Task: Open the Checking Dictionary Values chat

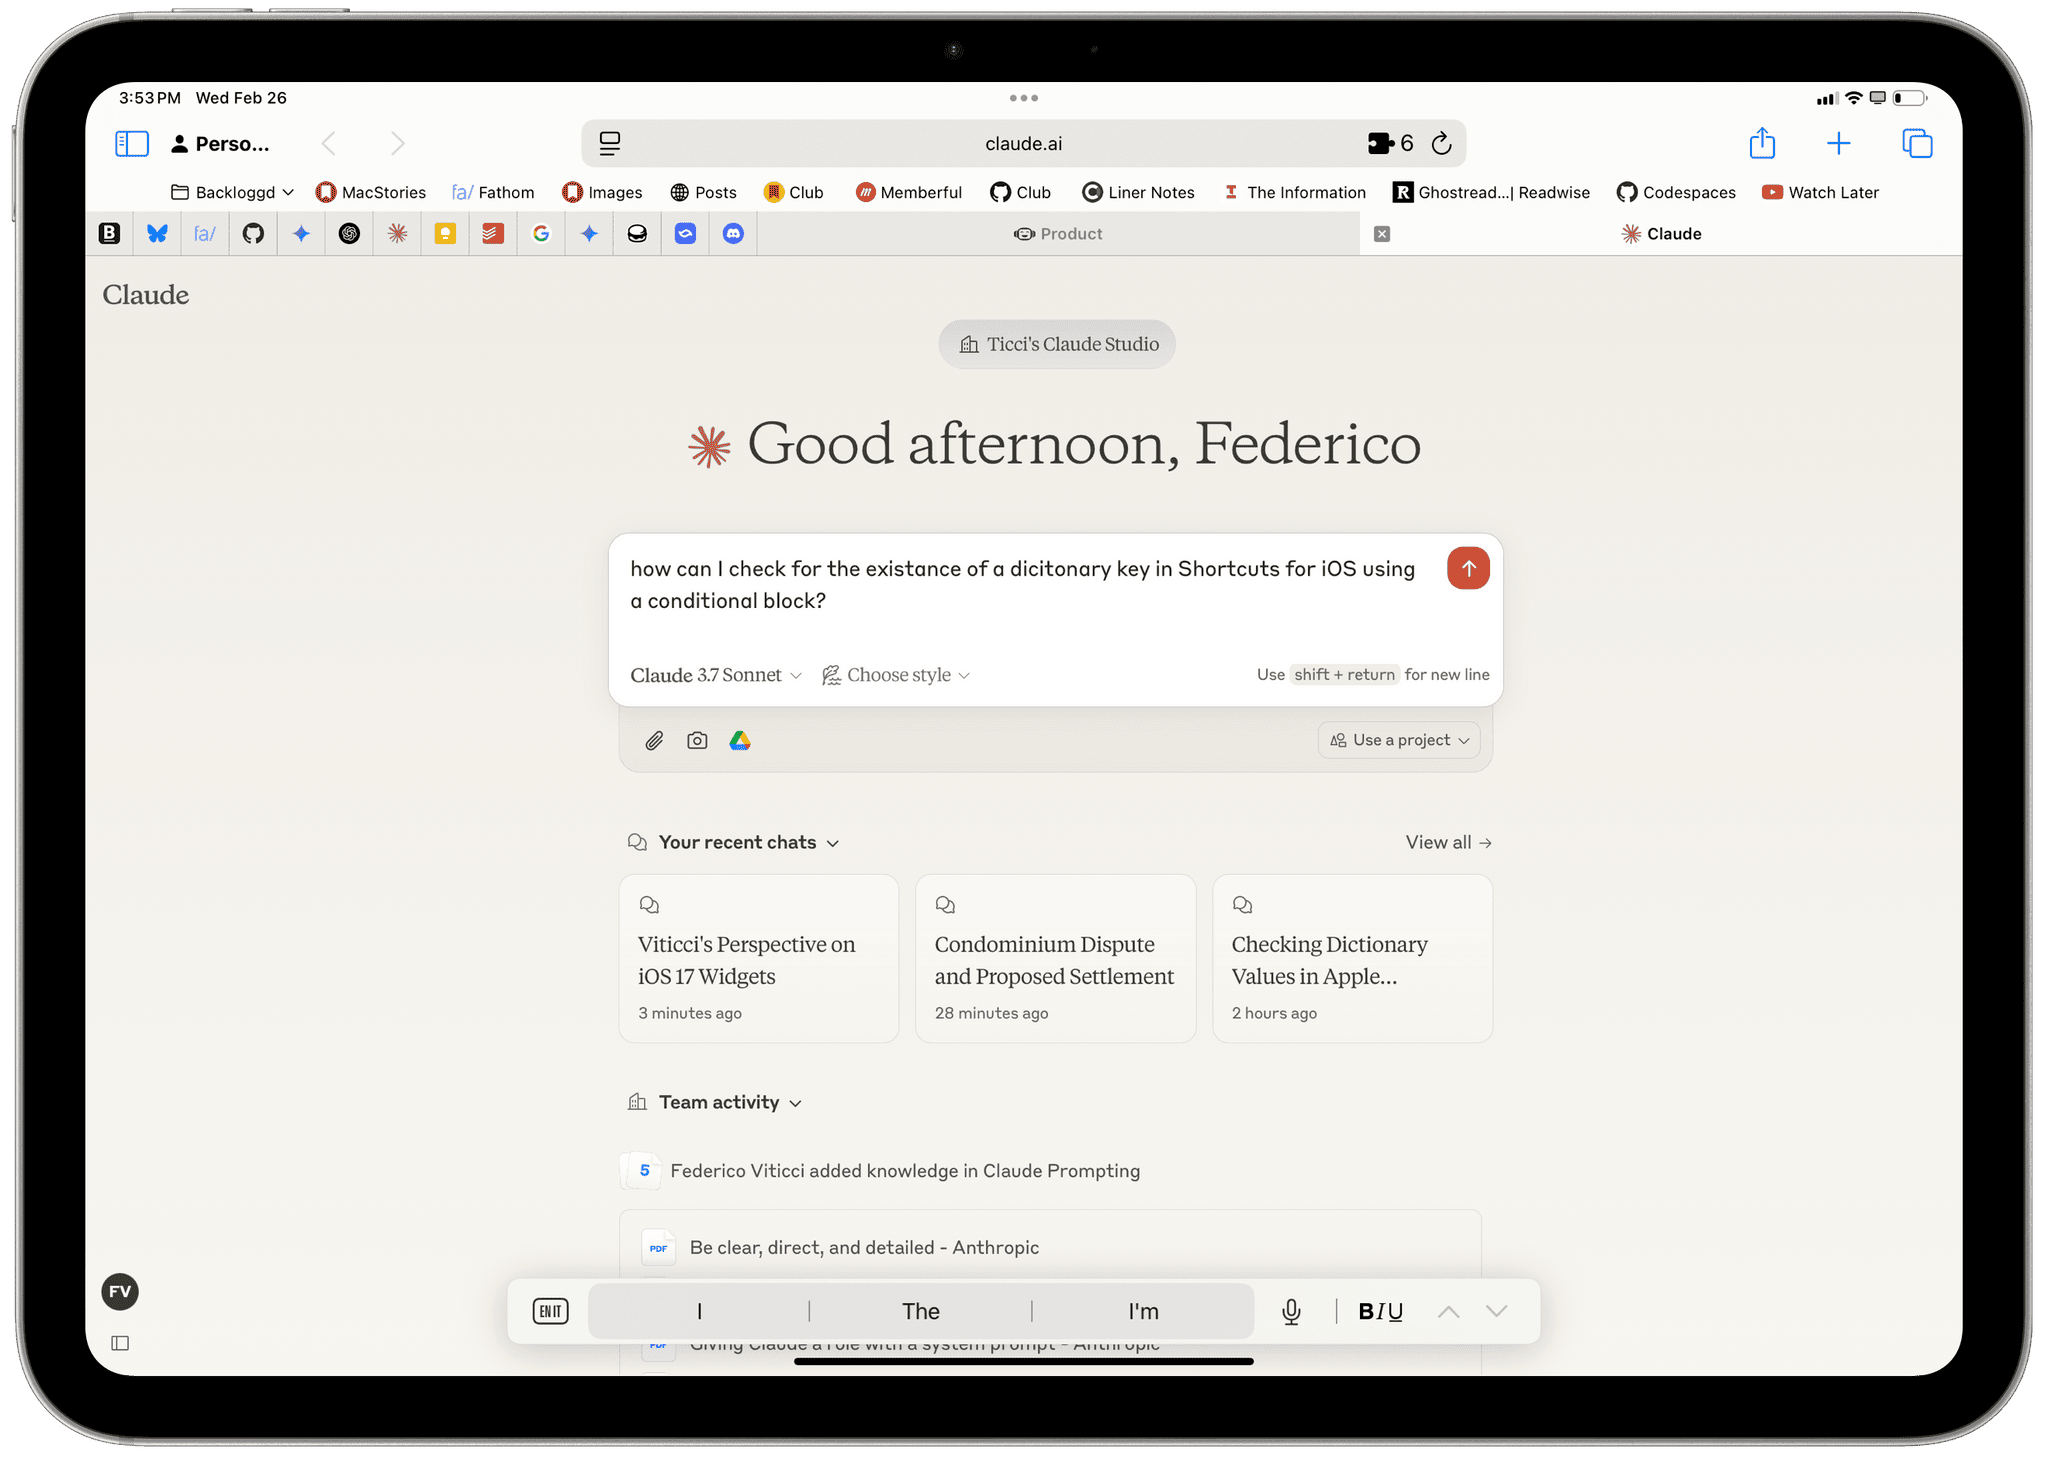Action: (1353, 959)
